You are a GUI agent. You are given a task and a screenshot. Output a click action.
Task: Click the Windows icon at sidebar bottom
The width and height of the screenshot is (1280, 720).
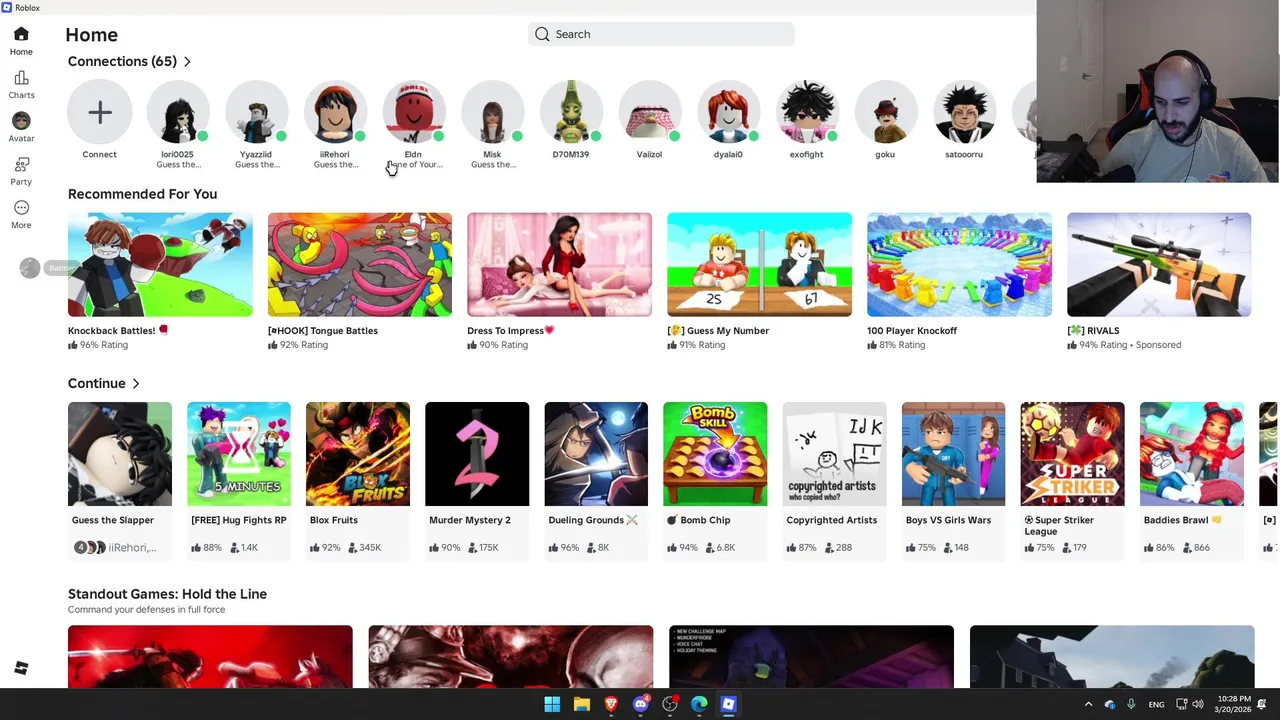coord(21,668)
